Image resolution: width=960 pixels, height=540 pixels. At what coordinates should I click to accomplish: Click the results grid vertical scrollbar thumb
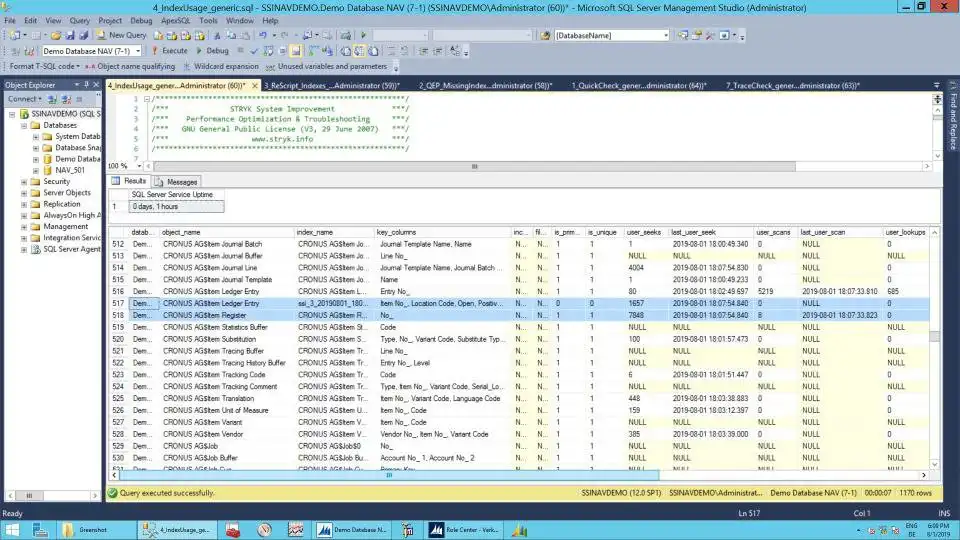click(934, 336)
